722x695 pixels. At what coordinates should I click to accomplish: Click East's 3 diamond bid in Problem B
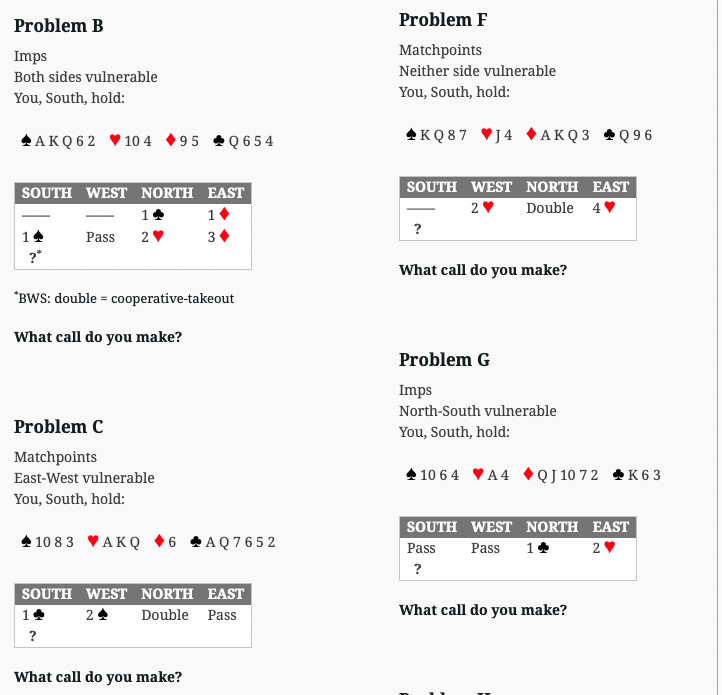click(219, 237)
